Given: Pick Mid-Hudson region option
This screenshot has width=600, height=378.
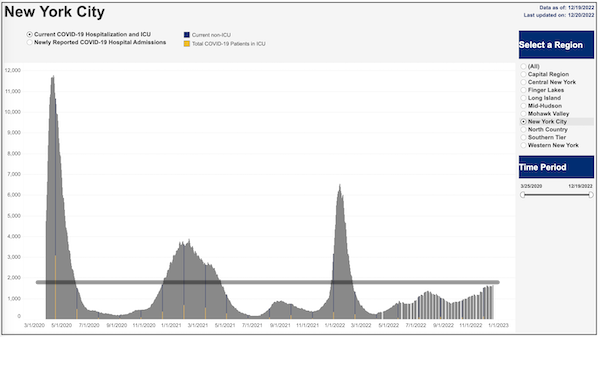Looking at the screenshot, I should (523, 106).
